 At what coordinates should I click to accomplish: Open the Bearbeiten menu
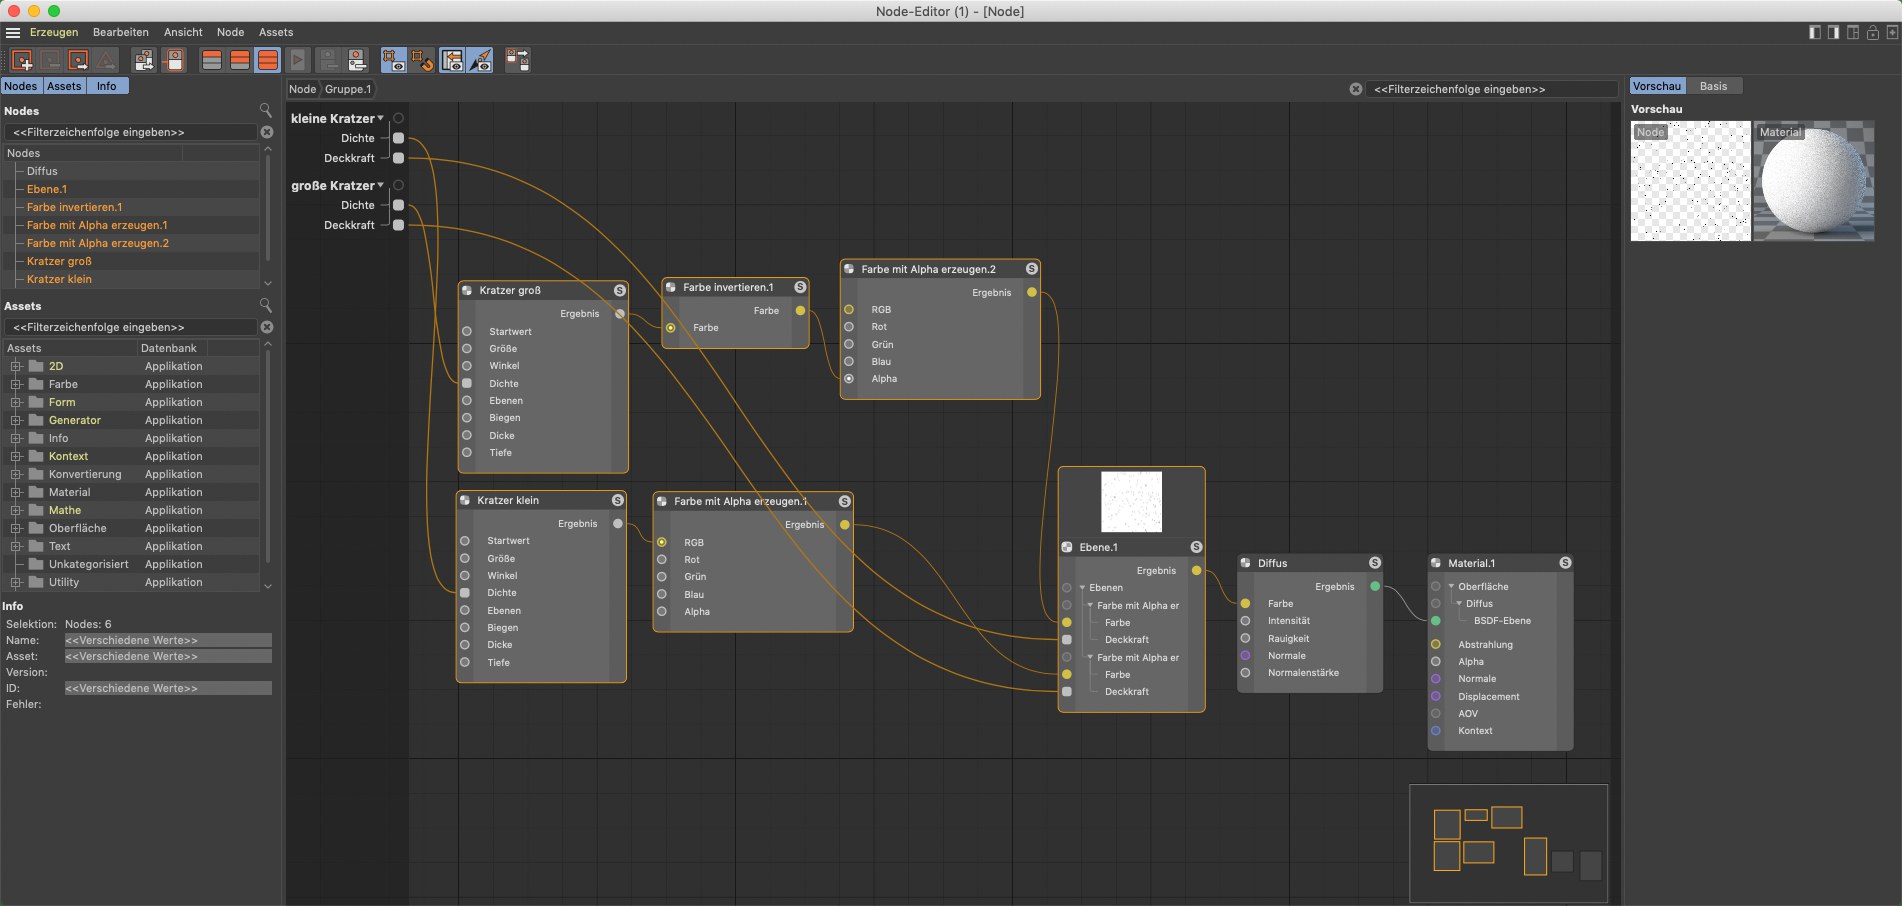point(120,32)
